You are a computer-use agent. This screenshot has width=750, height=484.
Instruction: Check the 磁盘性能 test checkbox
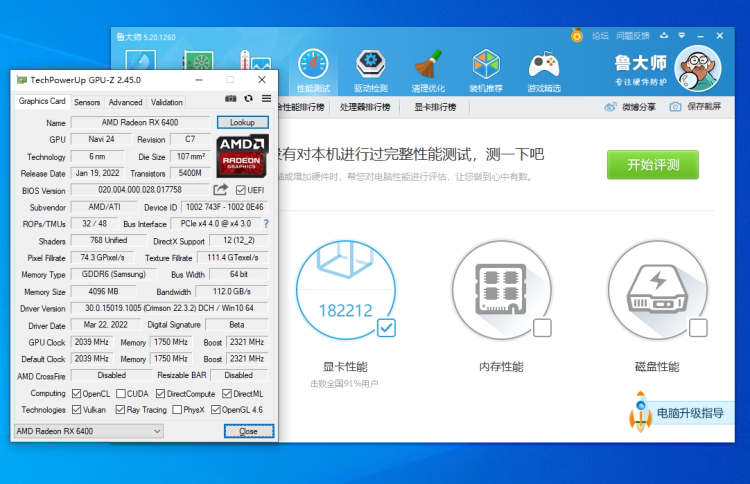(698, 328)
